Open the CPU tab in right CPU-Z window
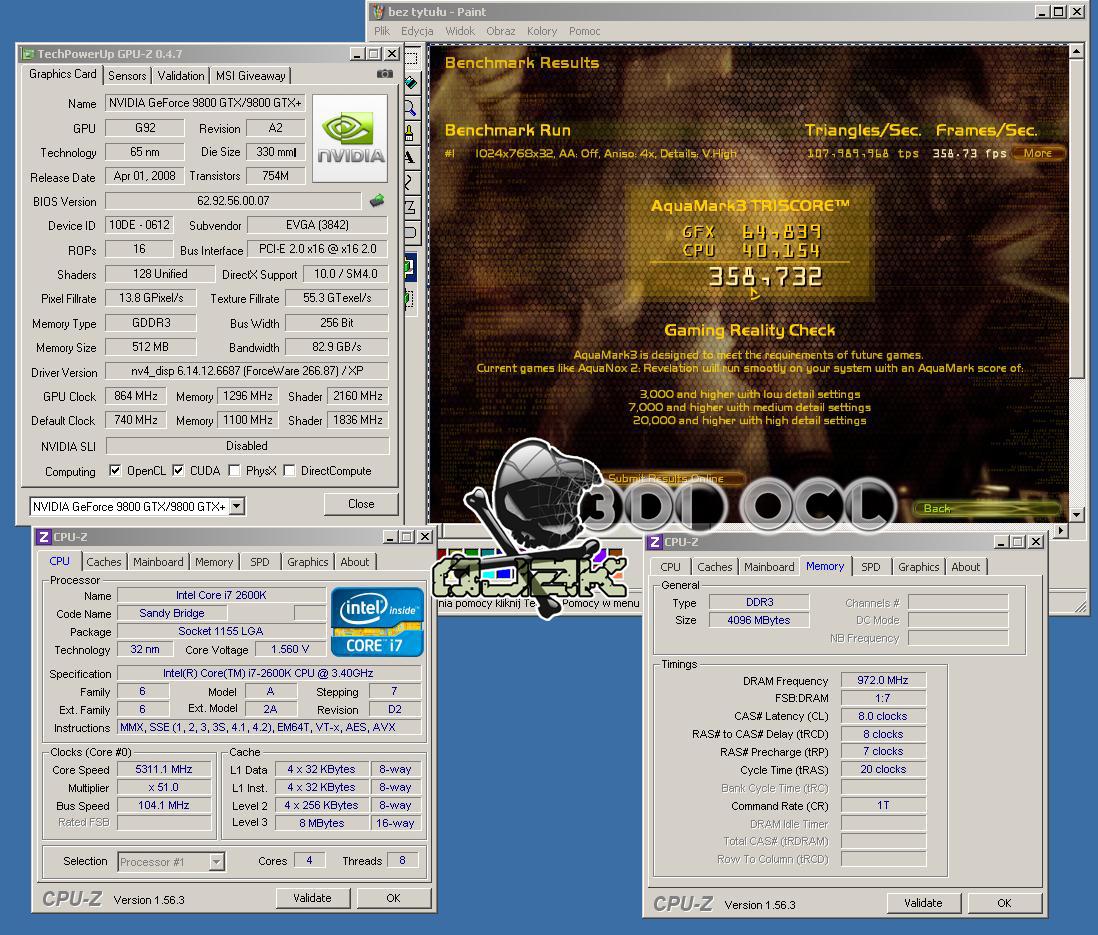 pyautogui.click(x=670, y=567)
